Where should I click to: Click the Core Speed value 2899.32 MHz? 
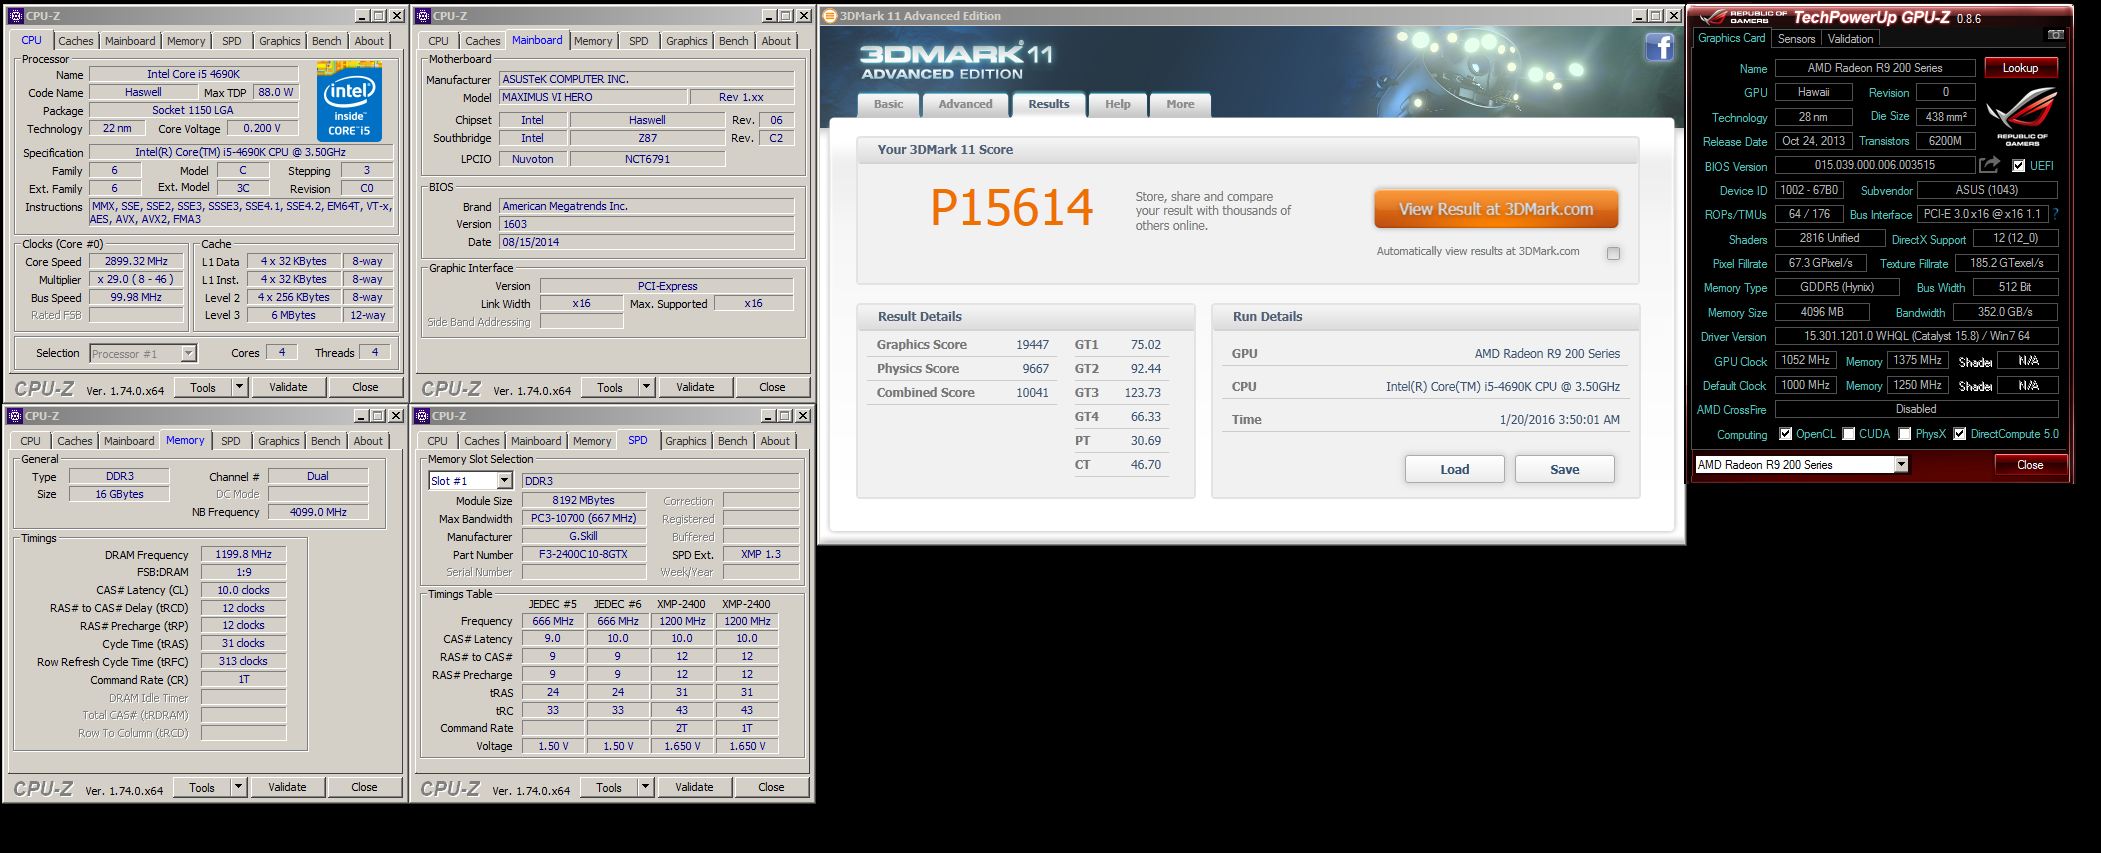pyautogui.click(x=136, y=261)
